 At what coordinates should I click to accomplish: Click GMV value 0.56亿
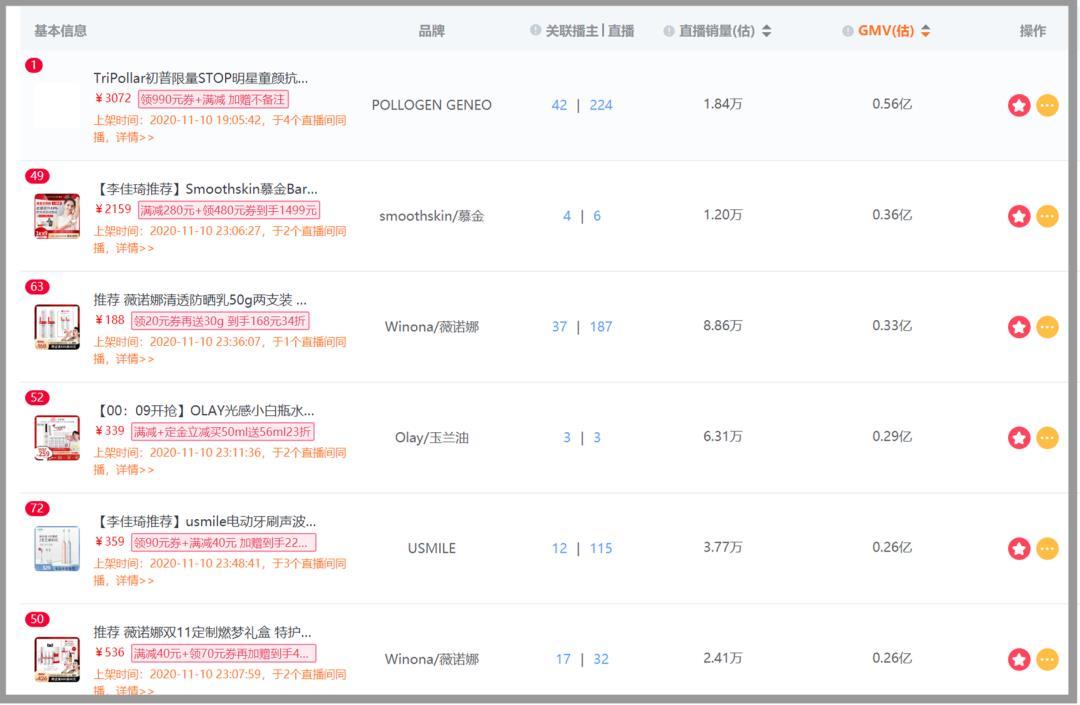892,104
